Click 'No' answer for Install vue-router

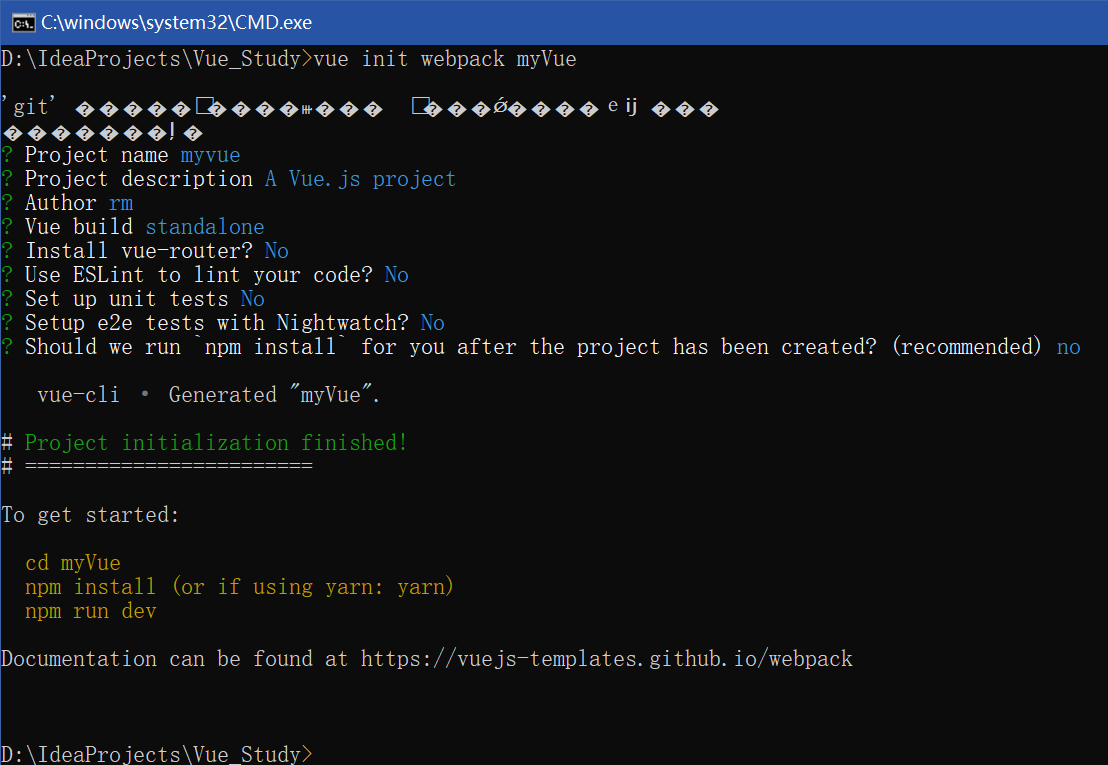click(x=276, y=251)
